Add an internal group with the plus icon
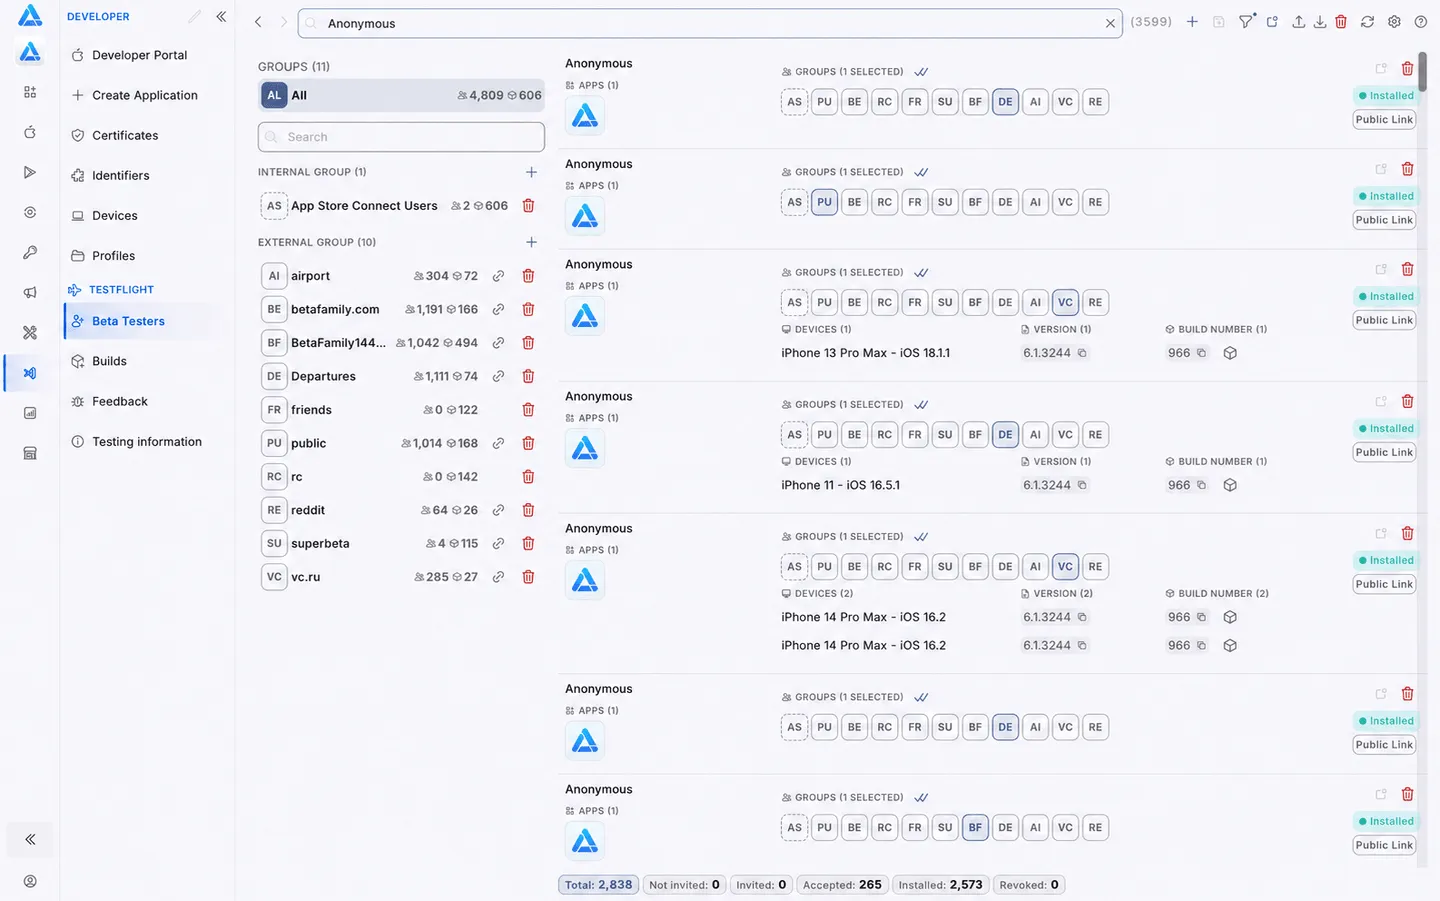 click(531, 172)
